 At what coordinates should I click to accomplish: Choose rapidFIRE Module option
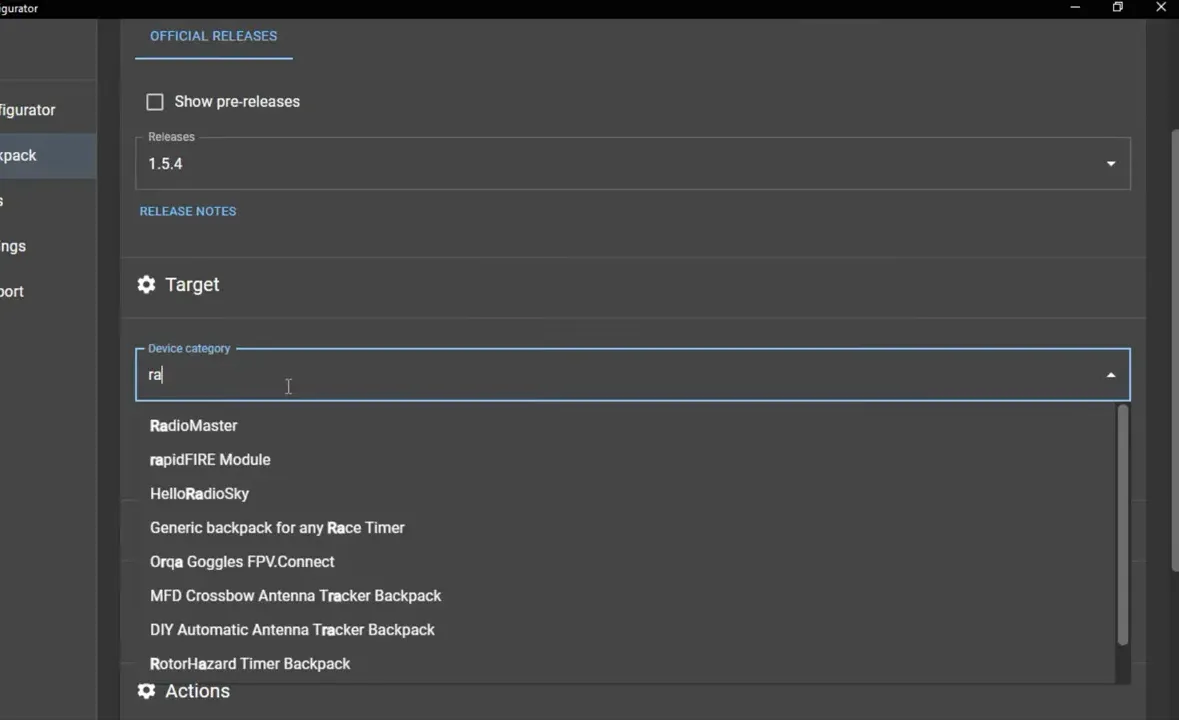point(210,459)
